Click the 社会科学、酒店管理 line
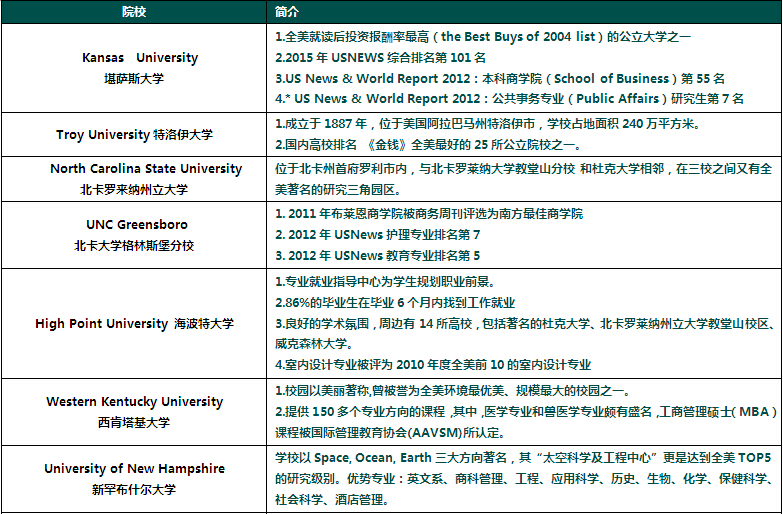Viewport: 783px width, 514px height. (332, 500)
